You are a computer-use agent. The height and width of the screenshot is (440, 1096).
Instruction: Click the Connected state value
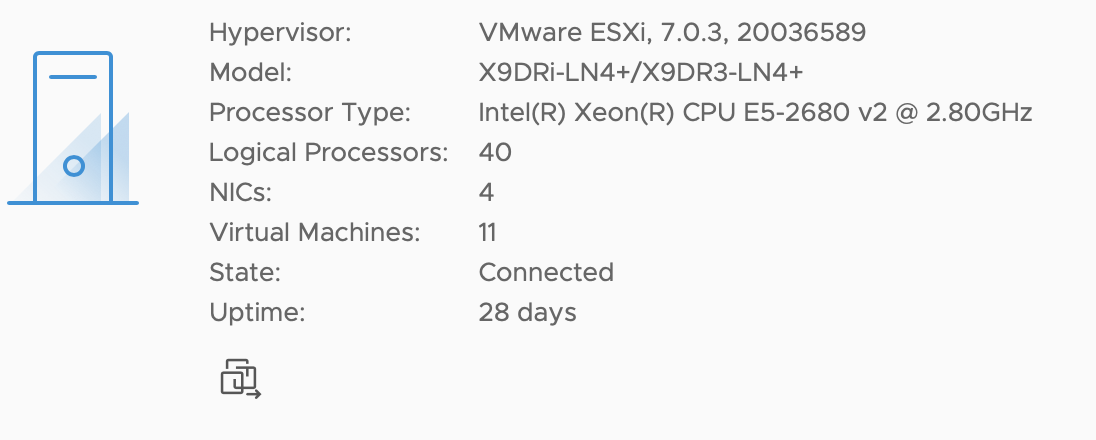click(547, 271)
